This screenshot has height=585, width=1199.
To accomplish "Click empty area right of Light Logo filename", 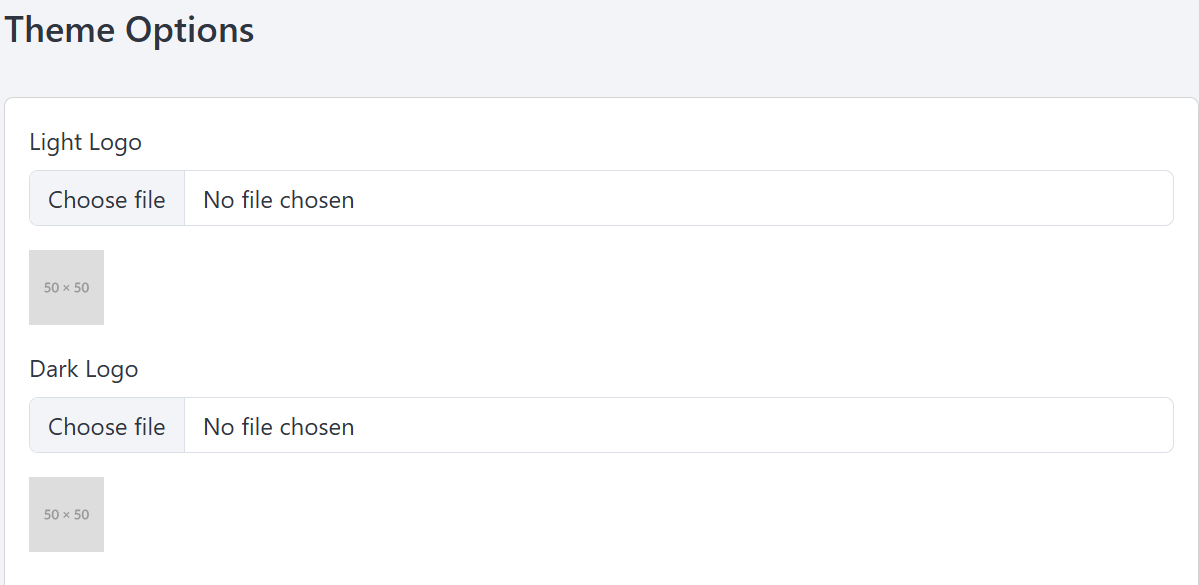I will (x=765, y=199).
